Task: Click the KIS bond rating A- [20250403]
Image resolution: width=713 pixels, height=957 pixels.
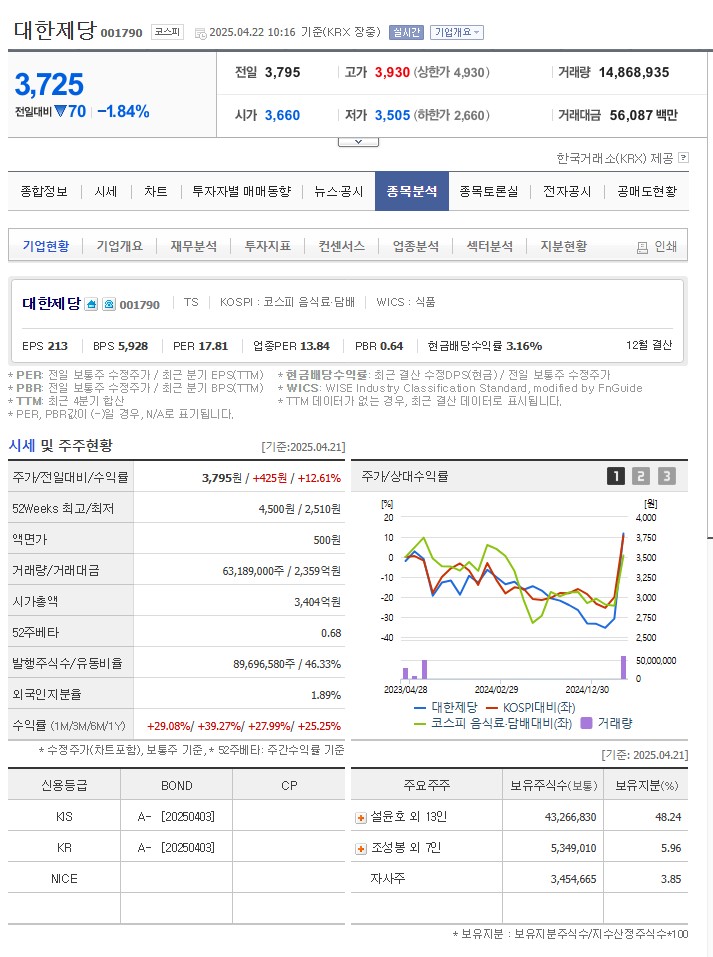Action: 176,817
